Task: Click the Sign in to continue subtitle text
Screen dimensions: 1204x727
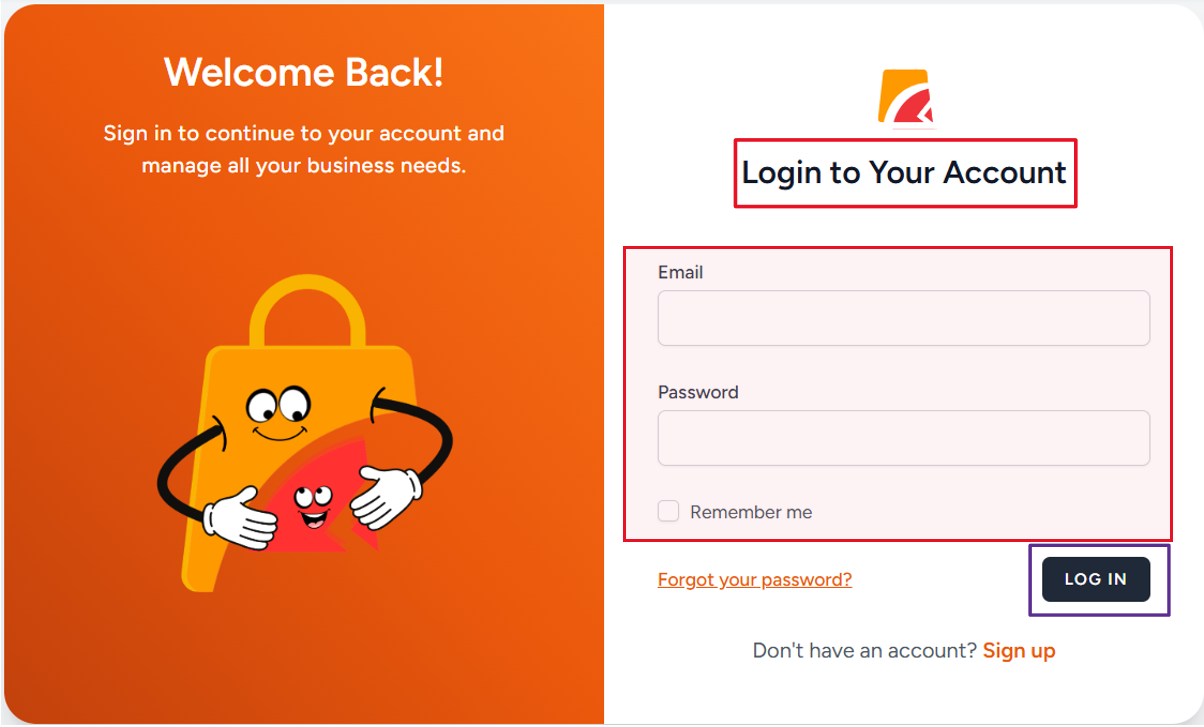Action: (304, 149)
